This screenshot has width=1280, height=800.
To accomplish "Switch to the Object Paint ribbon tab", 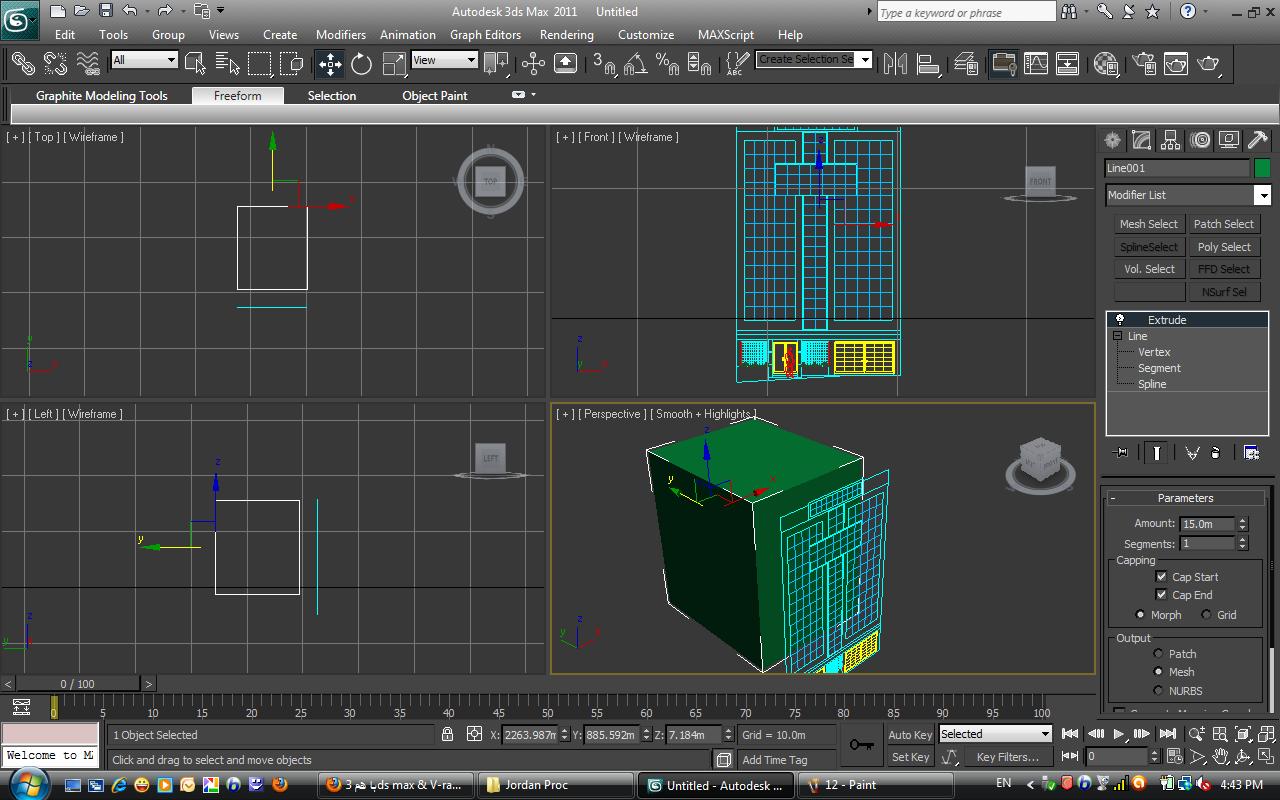I will point(434,96).
